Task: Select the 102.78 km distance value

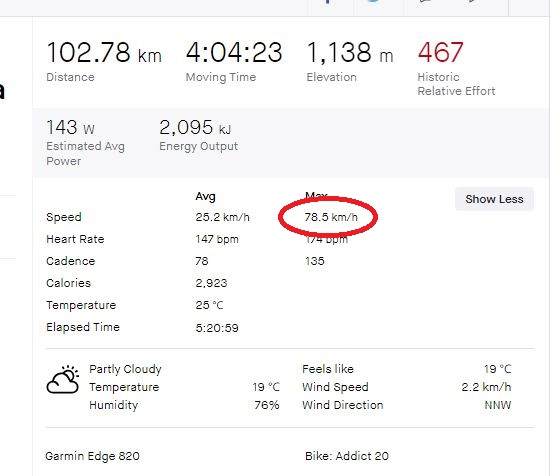Action: [104, 52]
